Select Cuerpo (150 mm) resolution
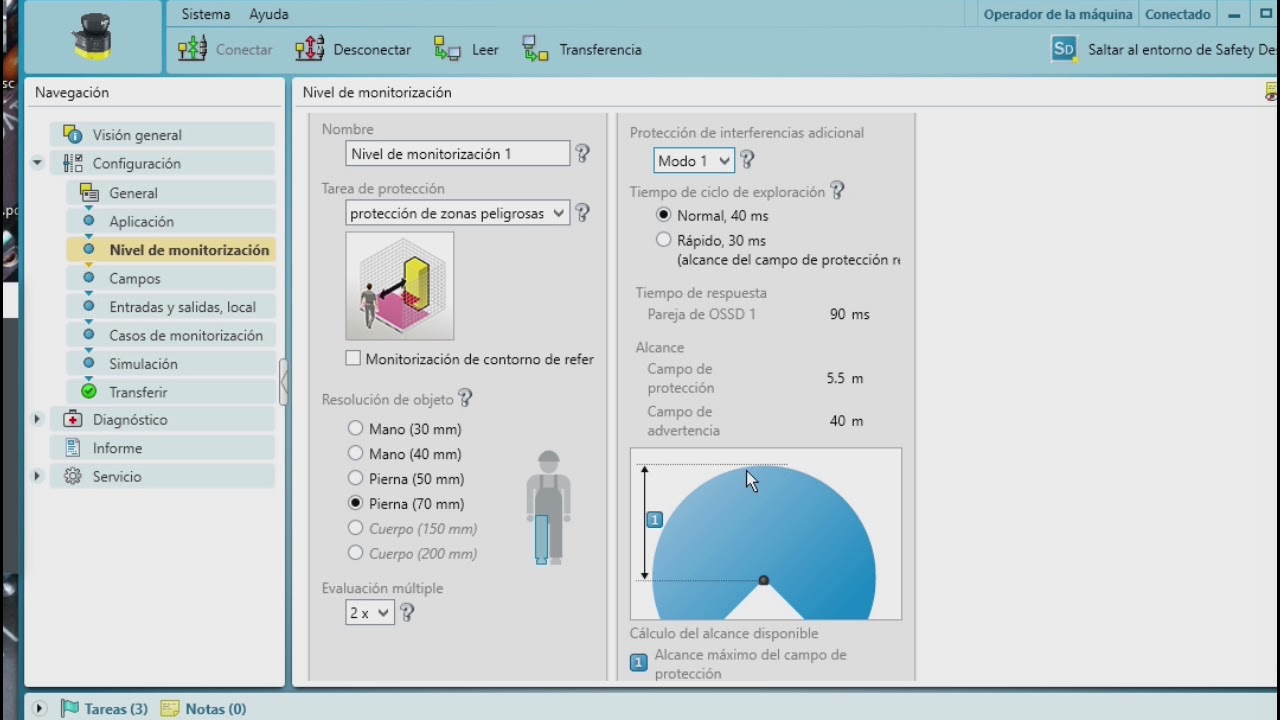 click(x=355, y=528)
